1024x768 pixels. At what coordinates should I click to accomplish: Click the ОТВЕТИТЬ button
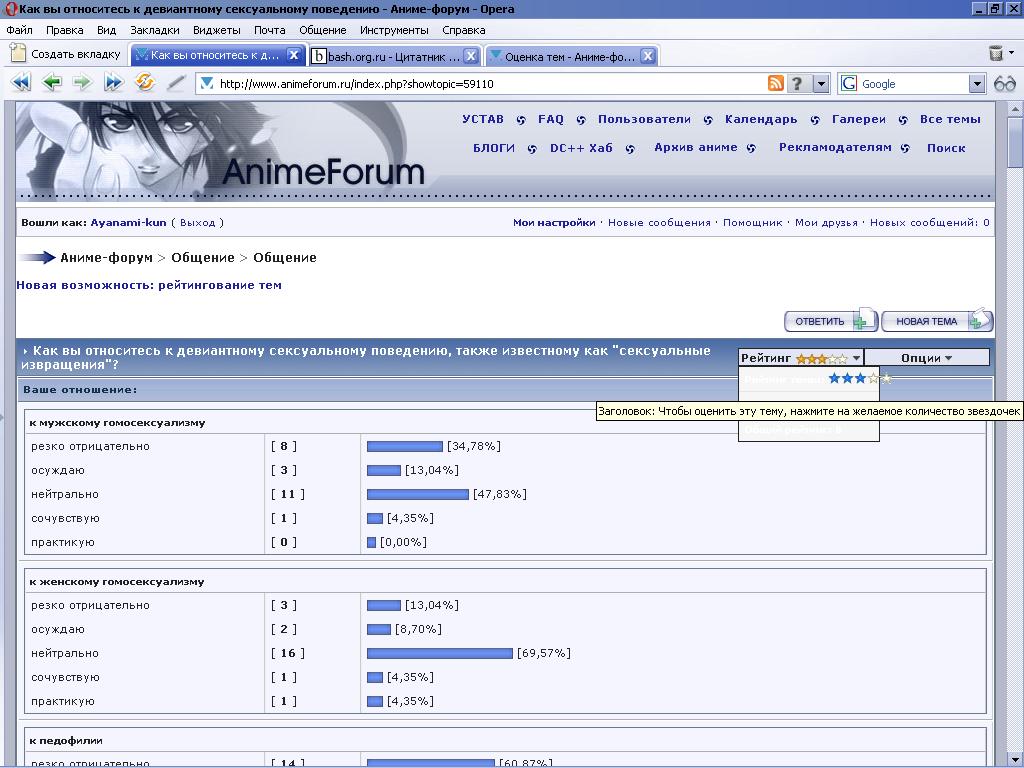(831, 321)
